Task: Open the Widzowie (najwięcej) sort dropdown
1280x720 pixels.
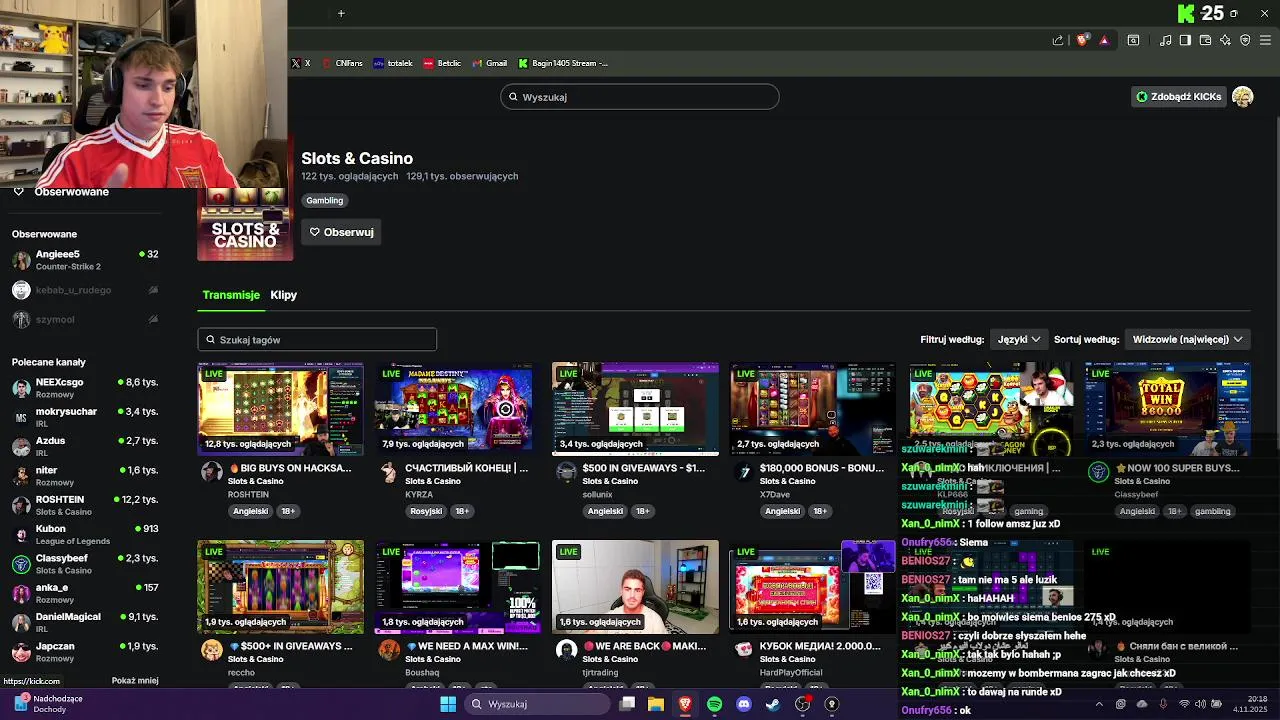Action: (x=1187, y=339)
